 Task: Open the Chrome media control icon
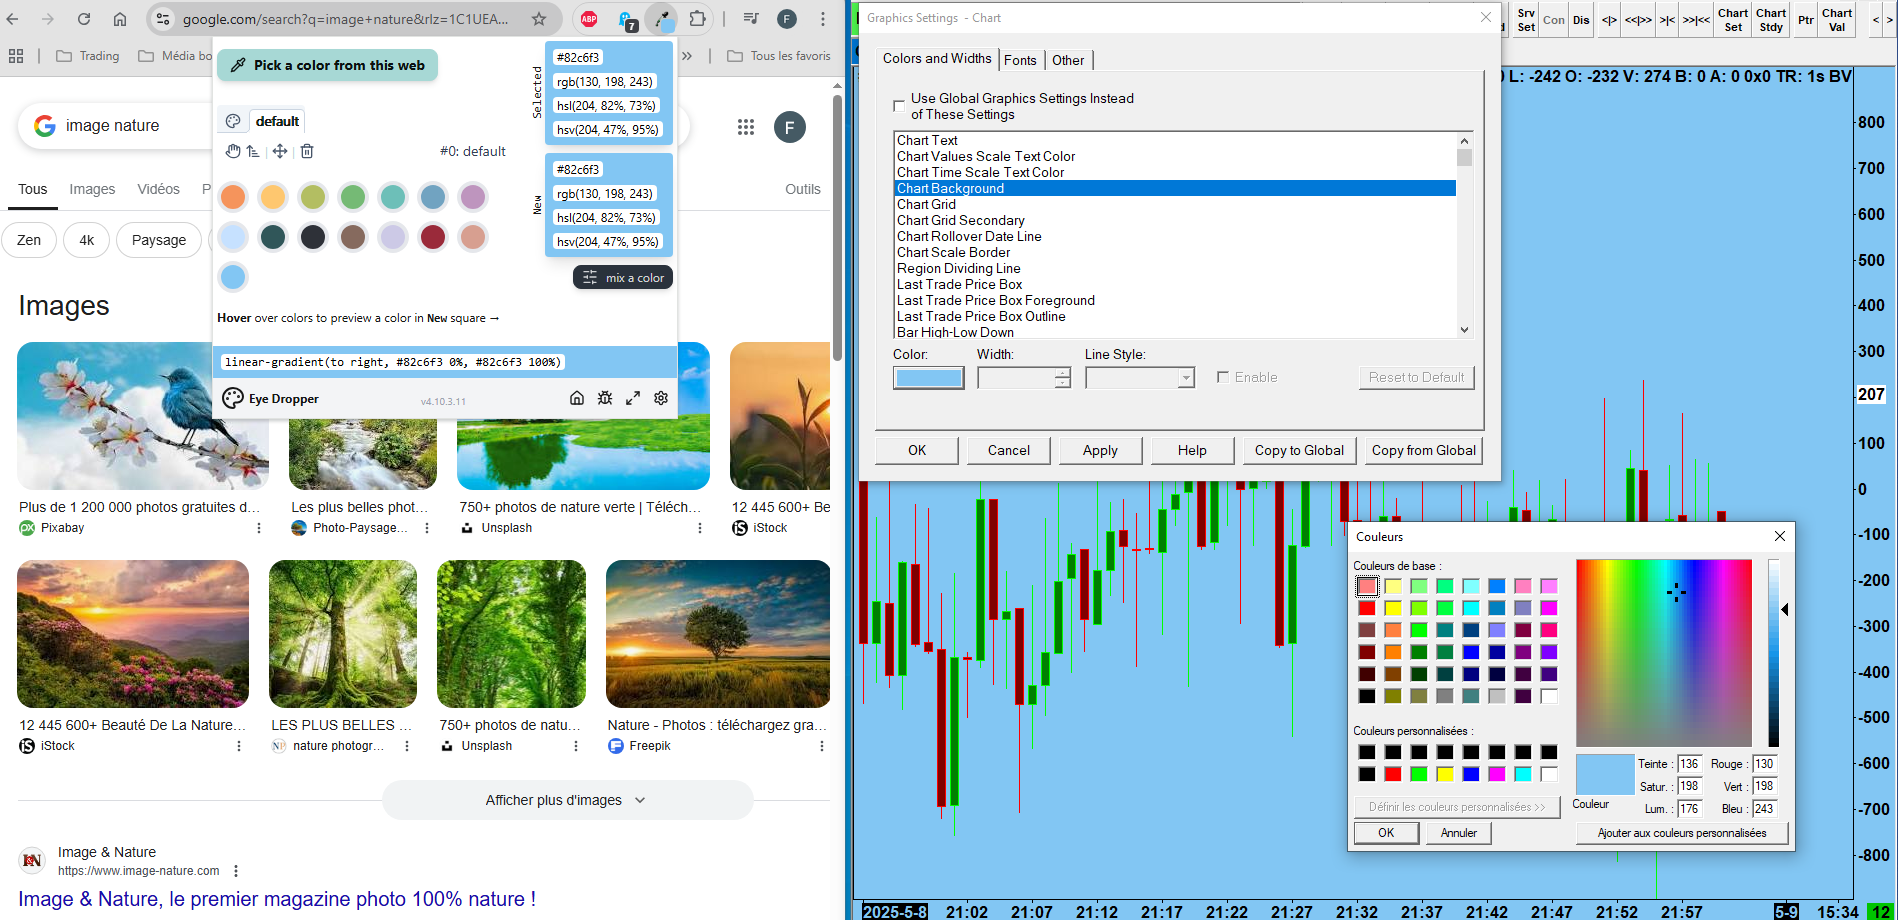(x=751, y=19)
